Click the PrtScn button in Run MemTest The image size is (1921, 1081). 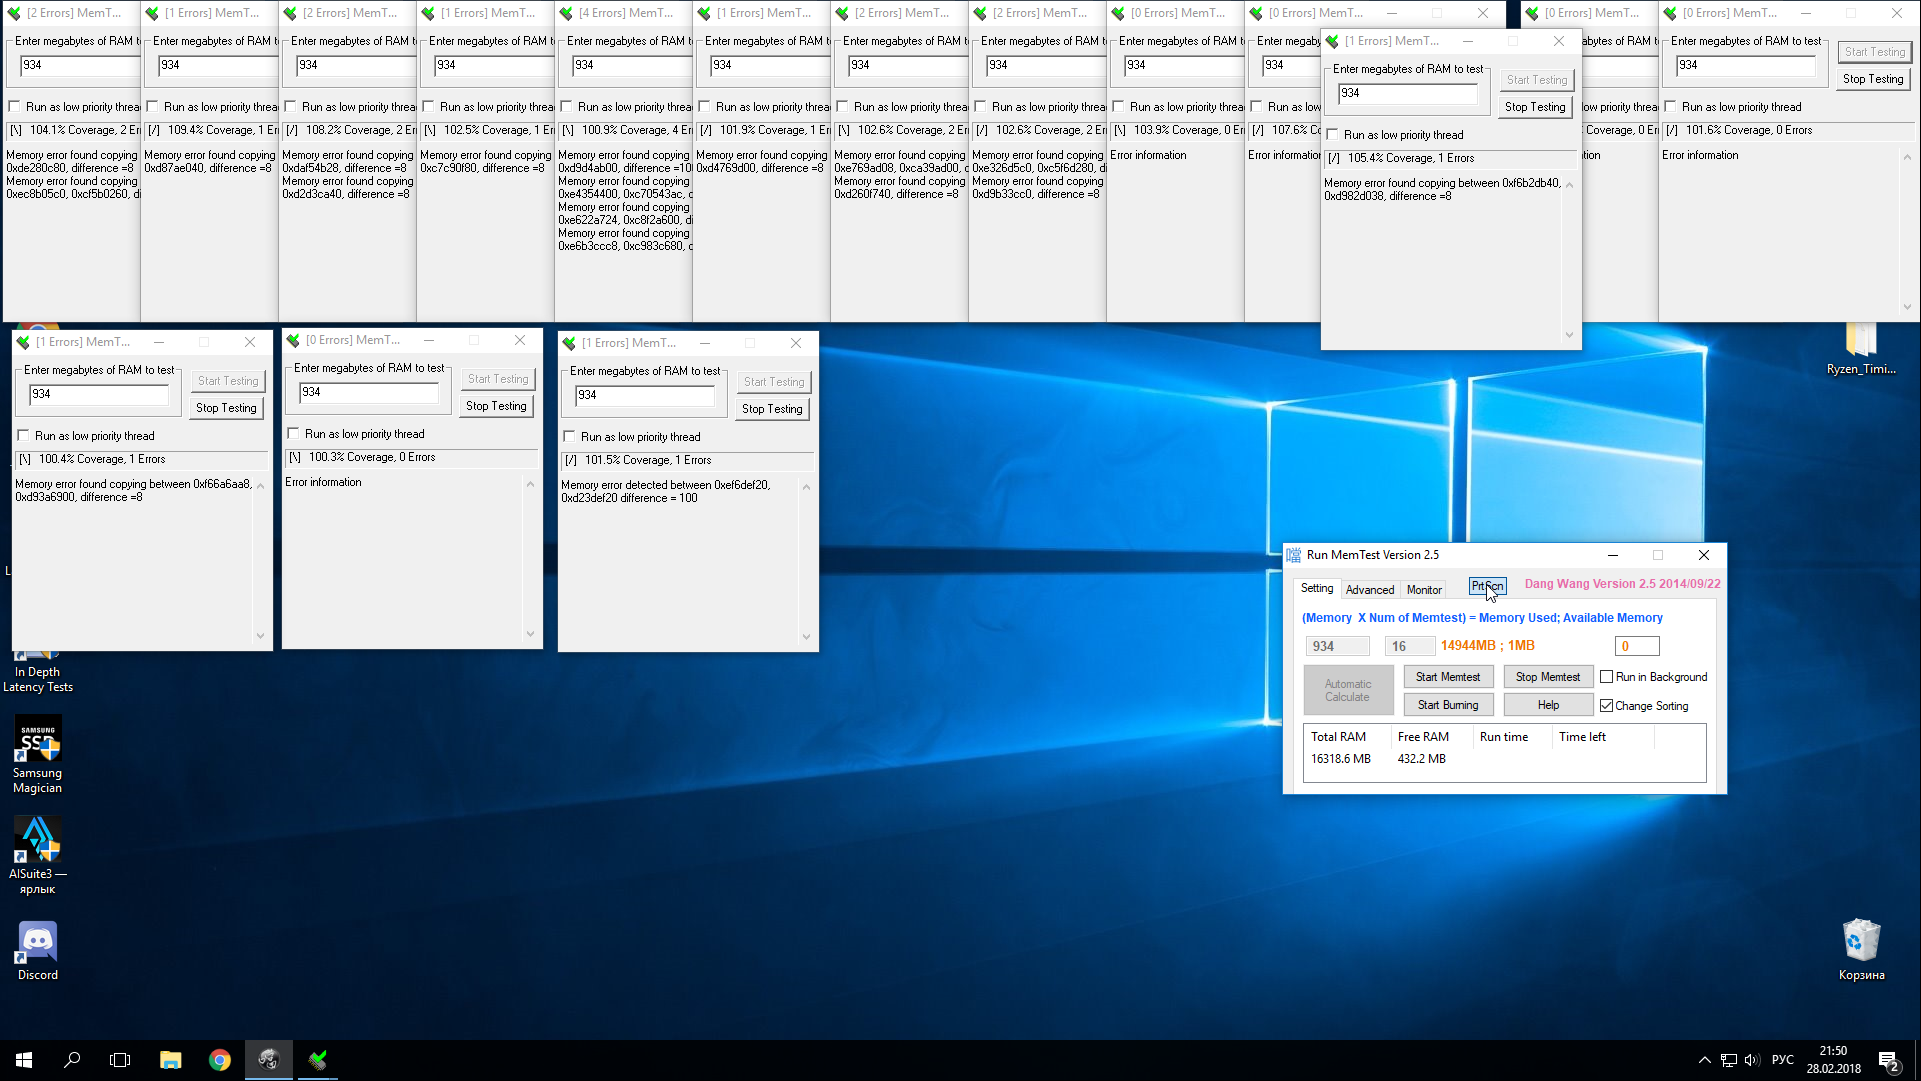click(x=1486, y=586)
